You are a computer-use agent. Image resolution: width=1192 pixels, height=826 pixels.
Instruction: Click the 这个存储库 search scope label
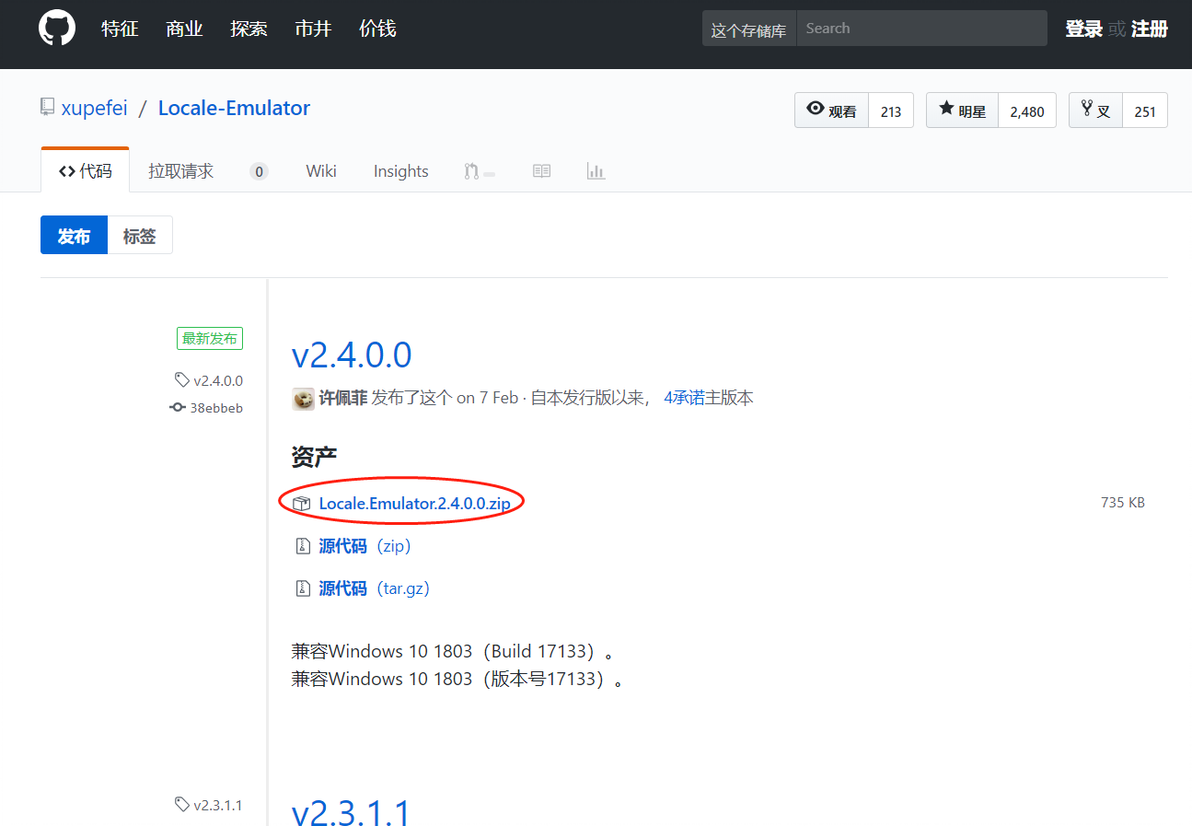pos(749,29)
